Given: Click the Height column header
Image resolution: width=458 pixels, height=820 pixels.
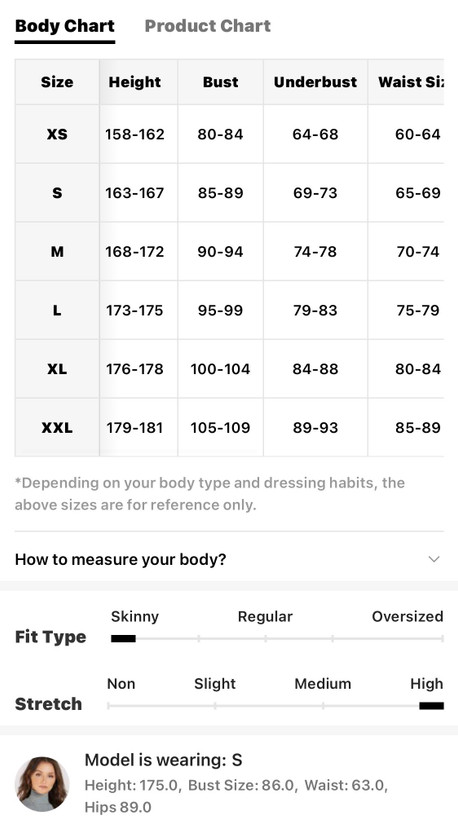Looking at the screenshot, I should 135,82.
